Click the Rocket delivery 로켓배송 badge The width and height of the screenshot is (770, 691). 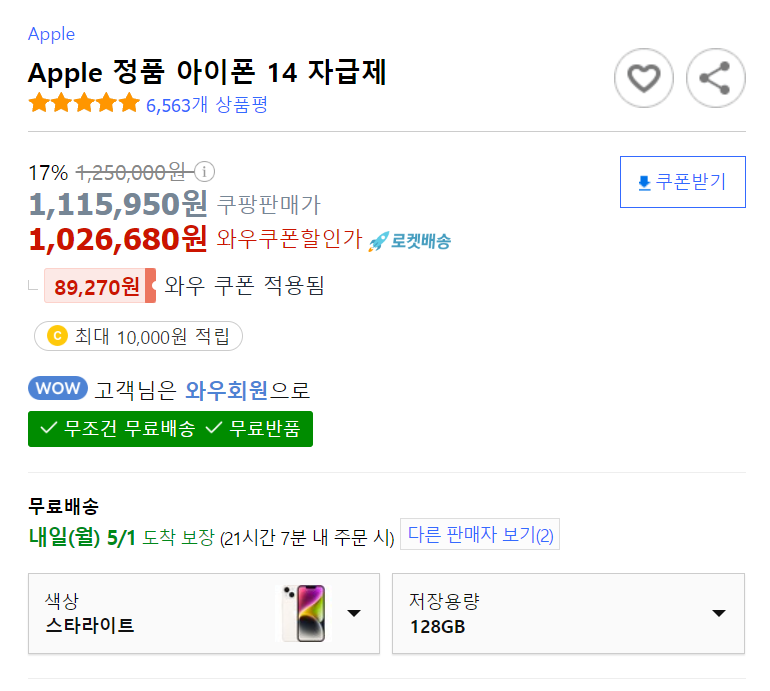coord(410,241)
